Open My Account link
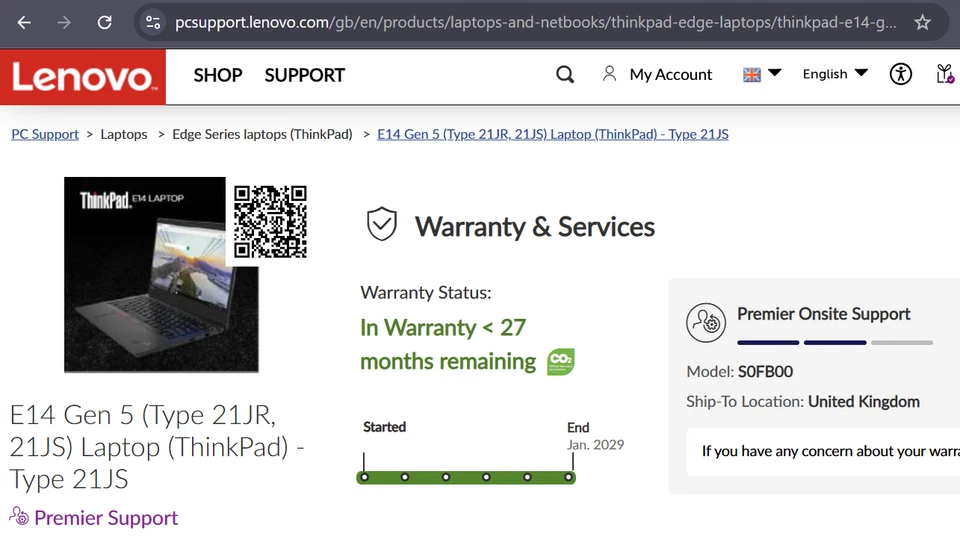 tap(670, 75)
